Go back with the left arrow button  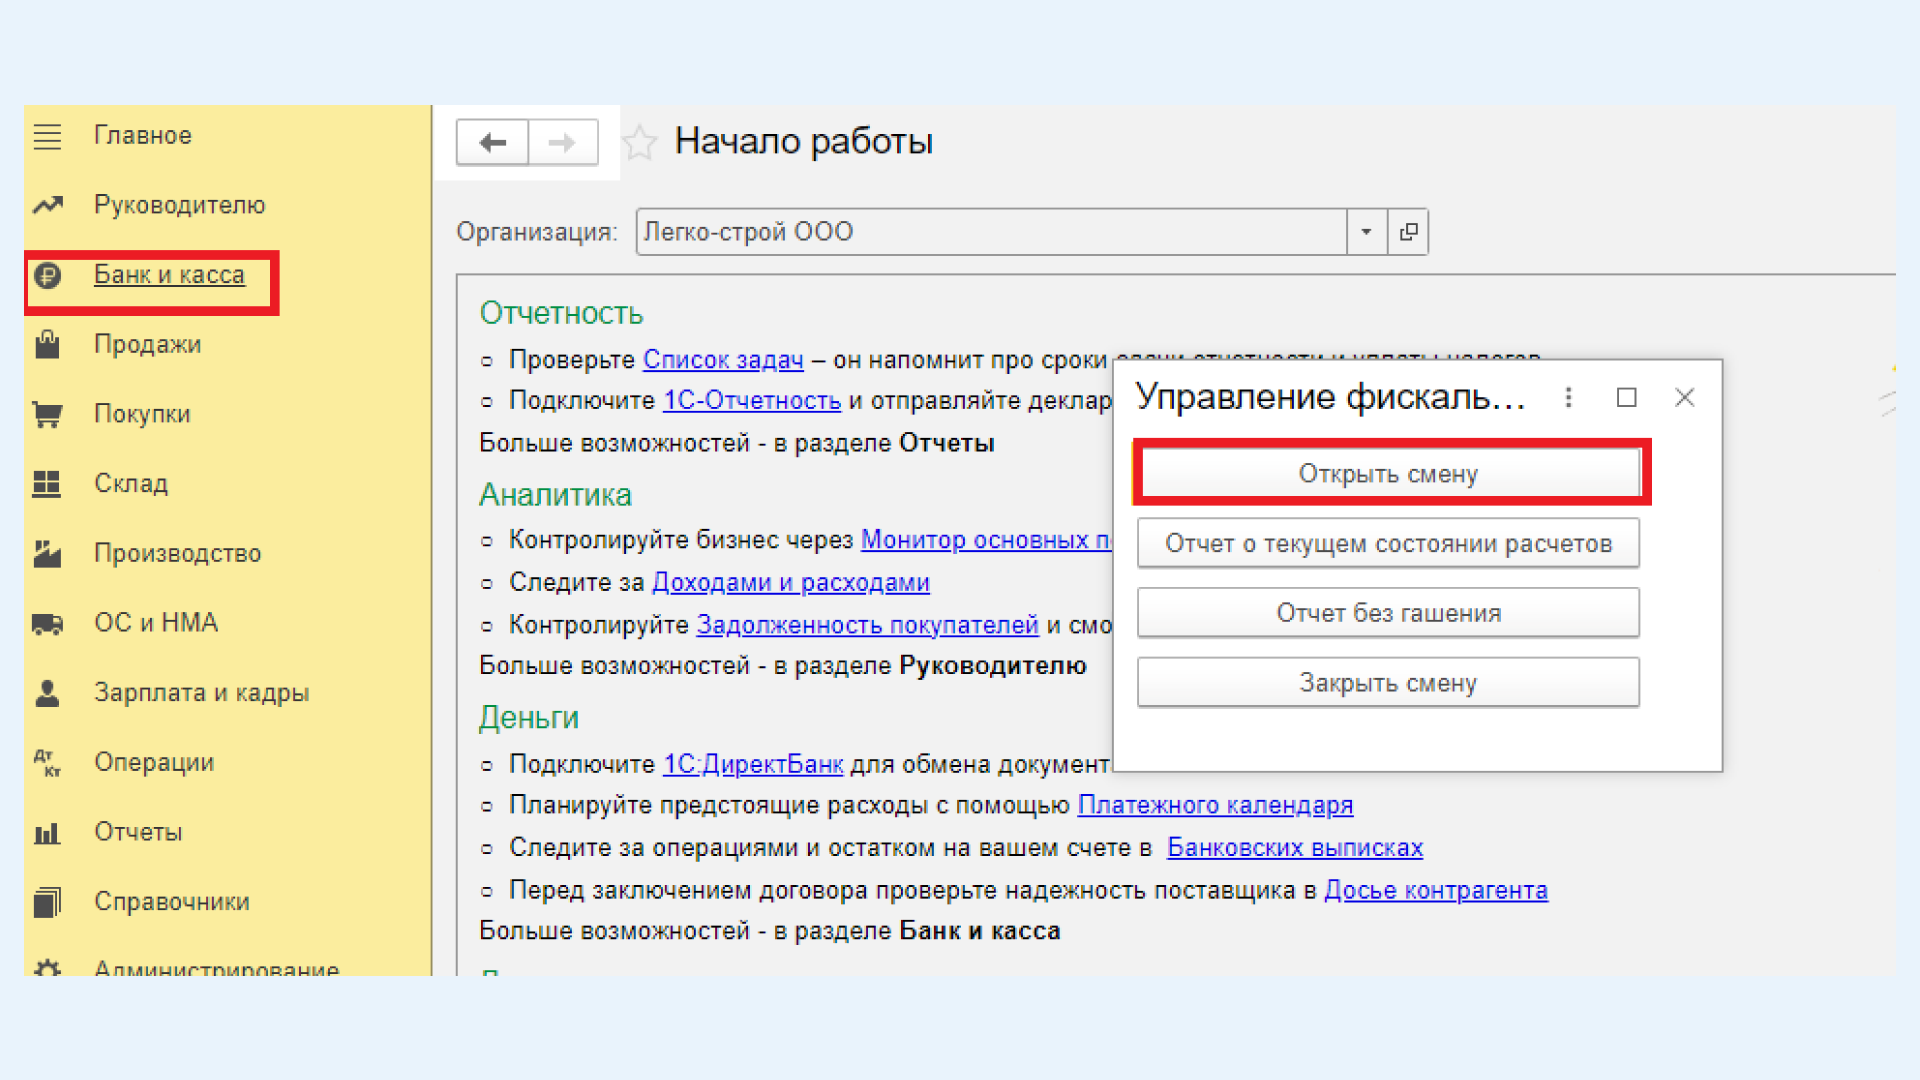(492, 143)
